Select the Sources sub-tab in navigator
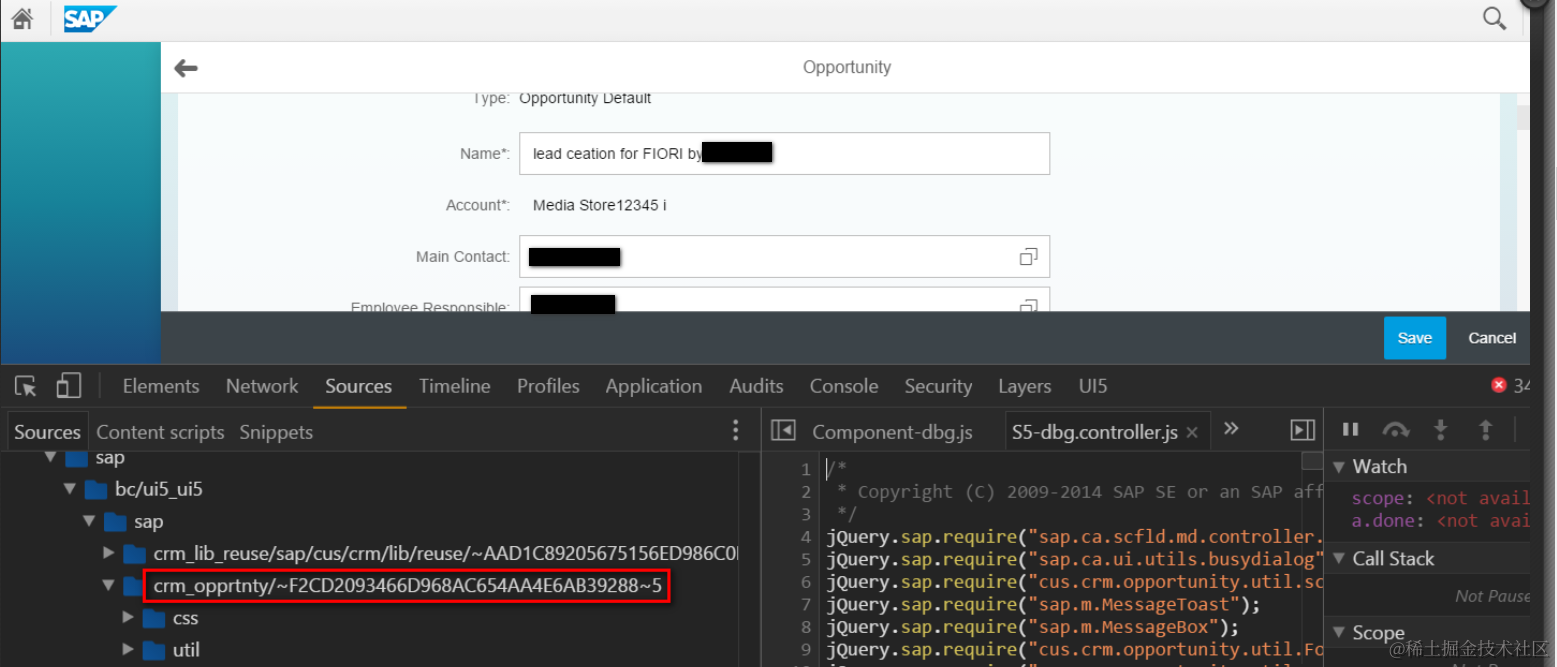The width and height of the screenshot is (1557, 667). tap(47, 432)
